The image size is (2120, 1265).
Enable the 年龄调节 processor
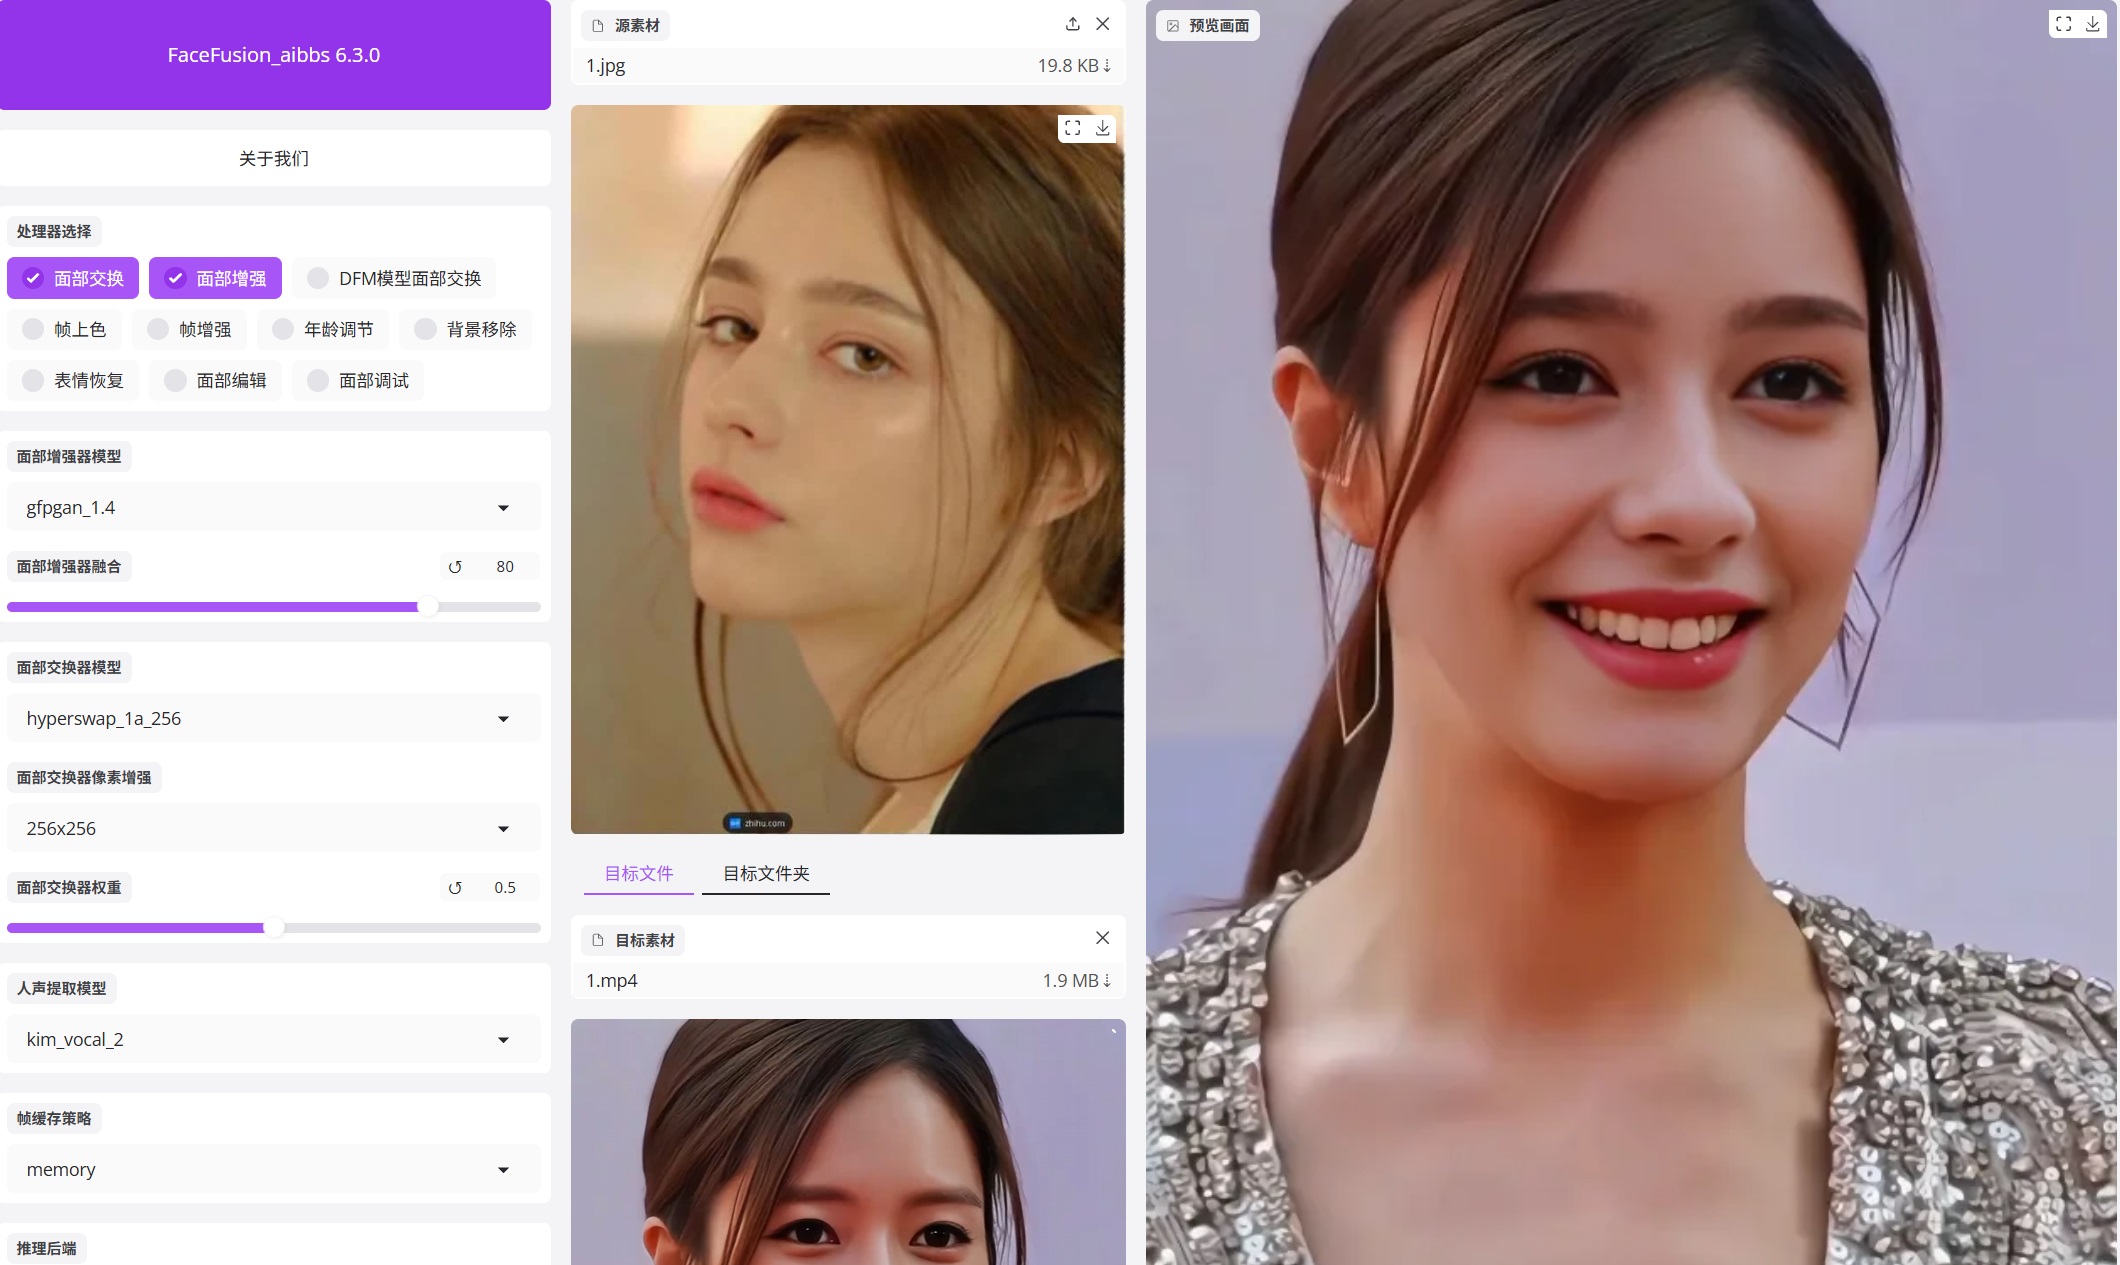click(323, 329)
